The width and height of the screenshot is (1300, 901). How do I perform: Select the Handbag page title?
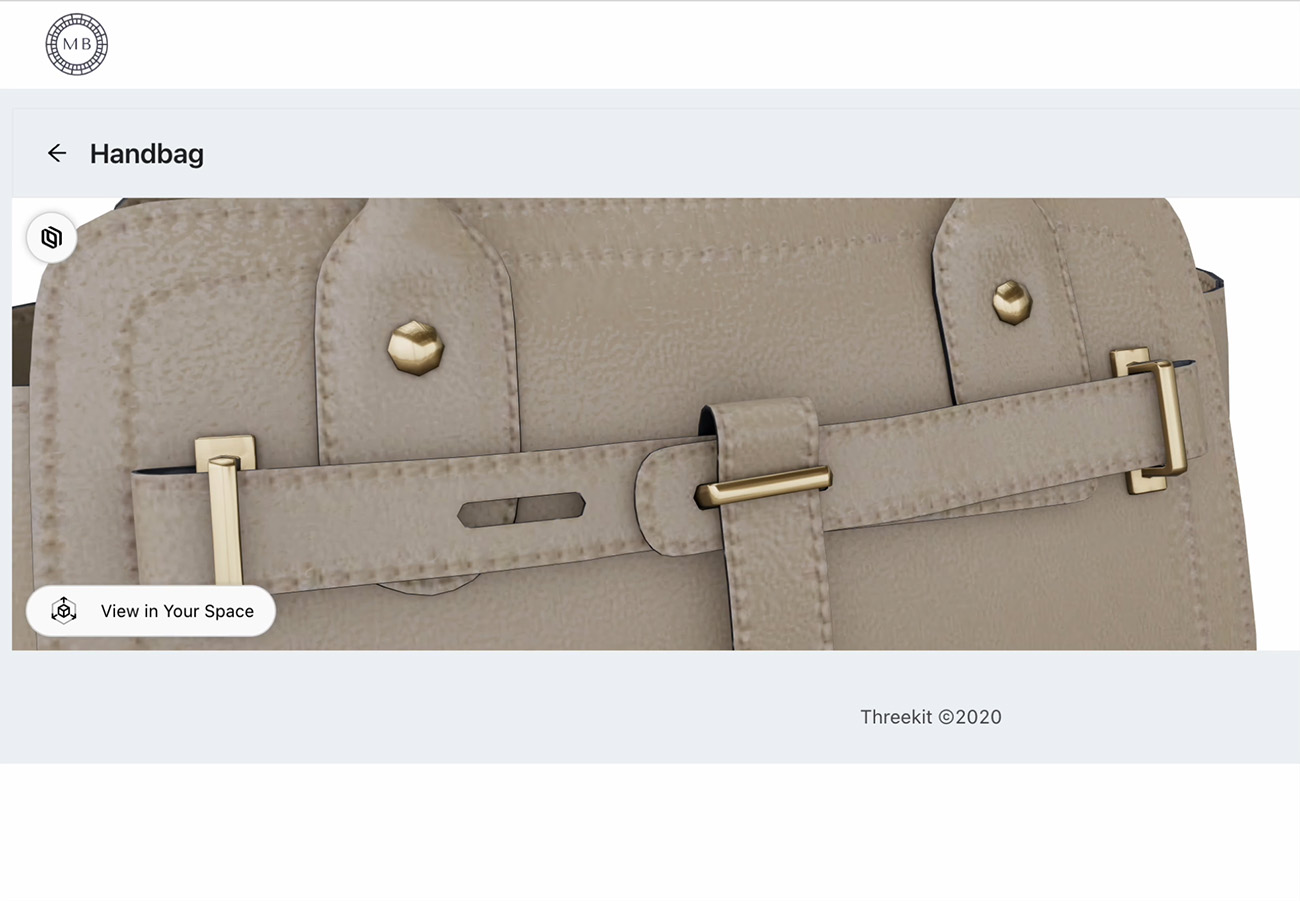147,154
